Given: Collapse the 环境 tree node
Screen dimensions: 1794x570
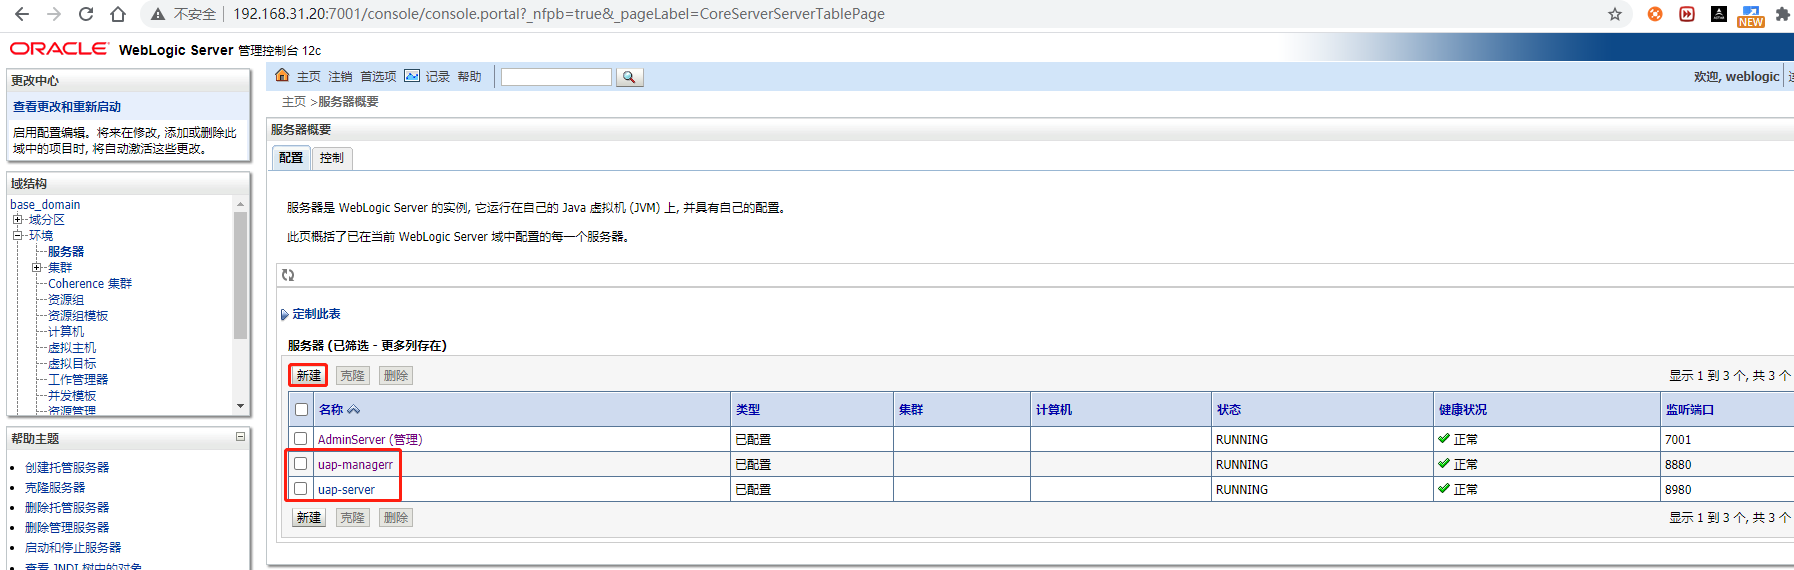Looking at the screenshot, I should tap(17, 236).
